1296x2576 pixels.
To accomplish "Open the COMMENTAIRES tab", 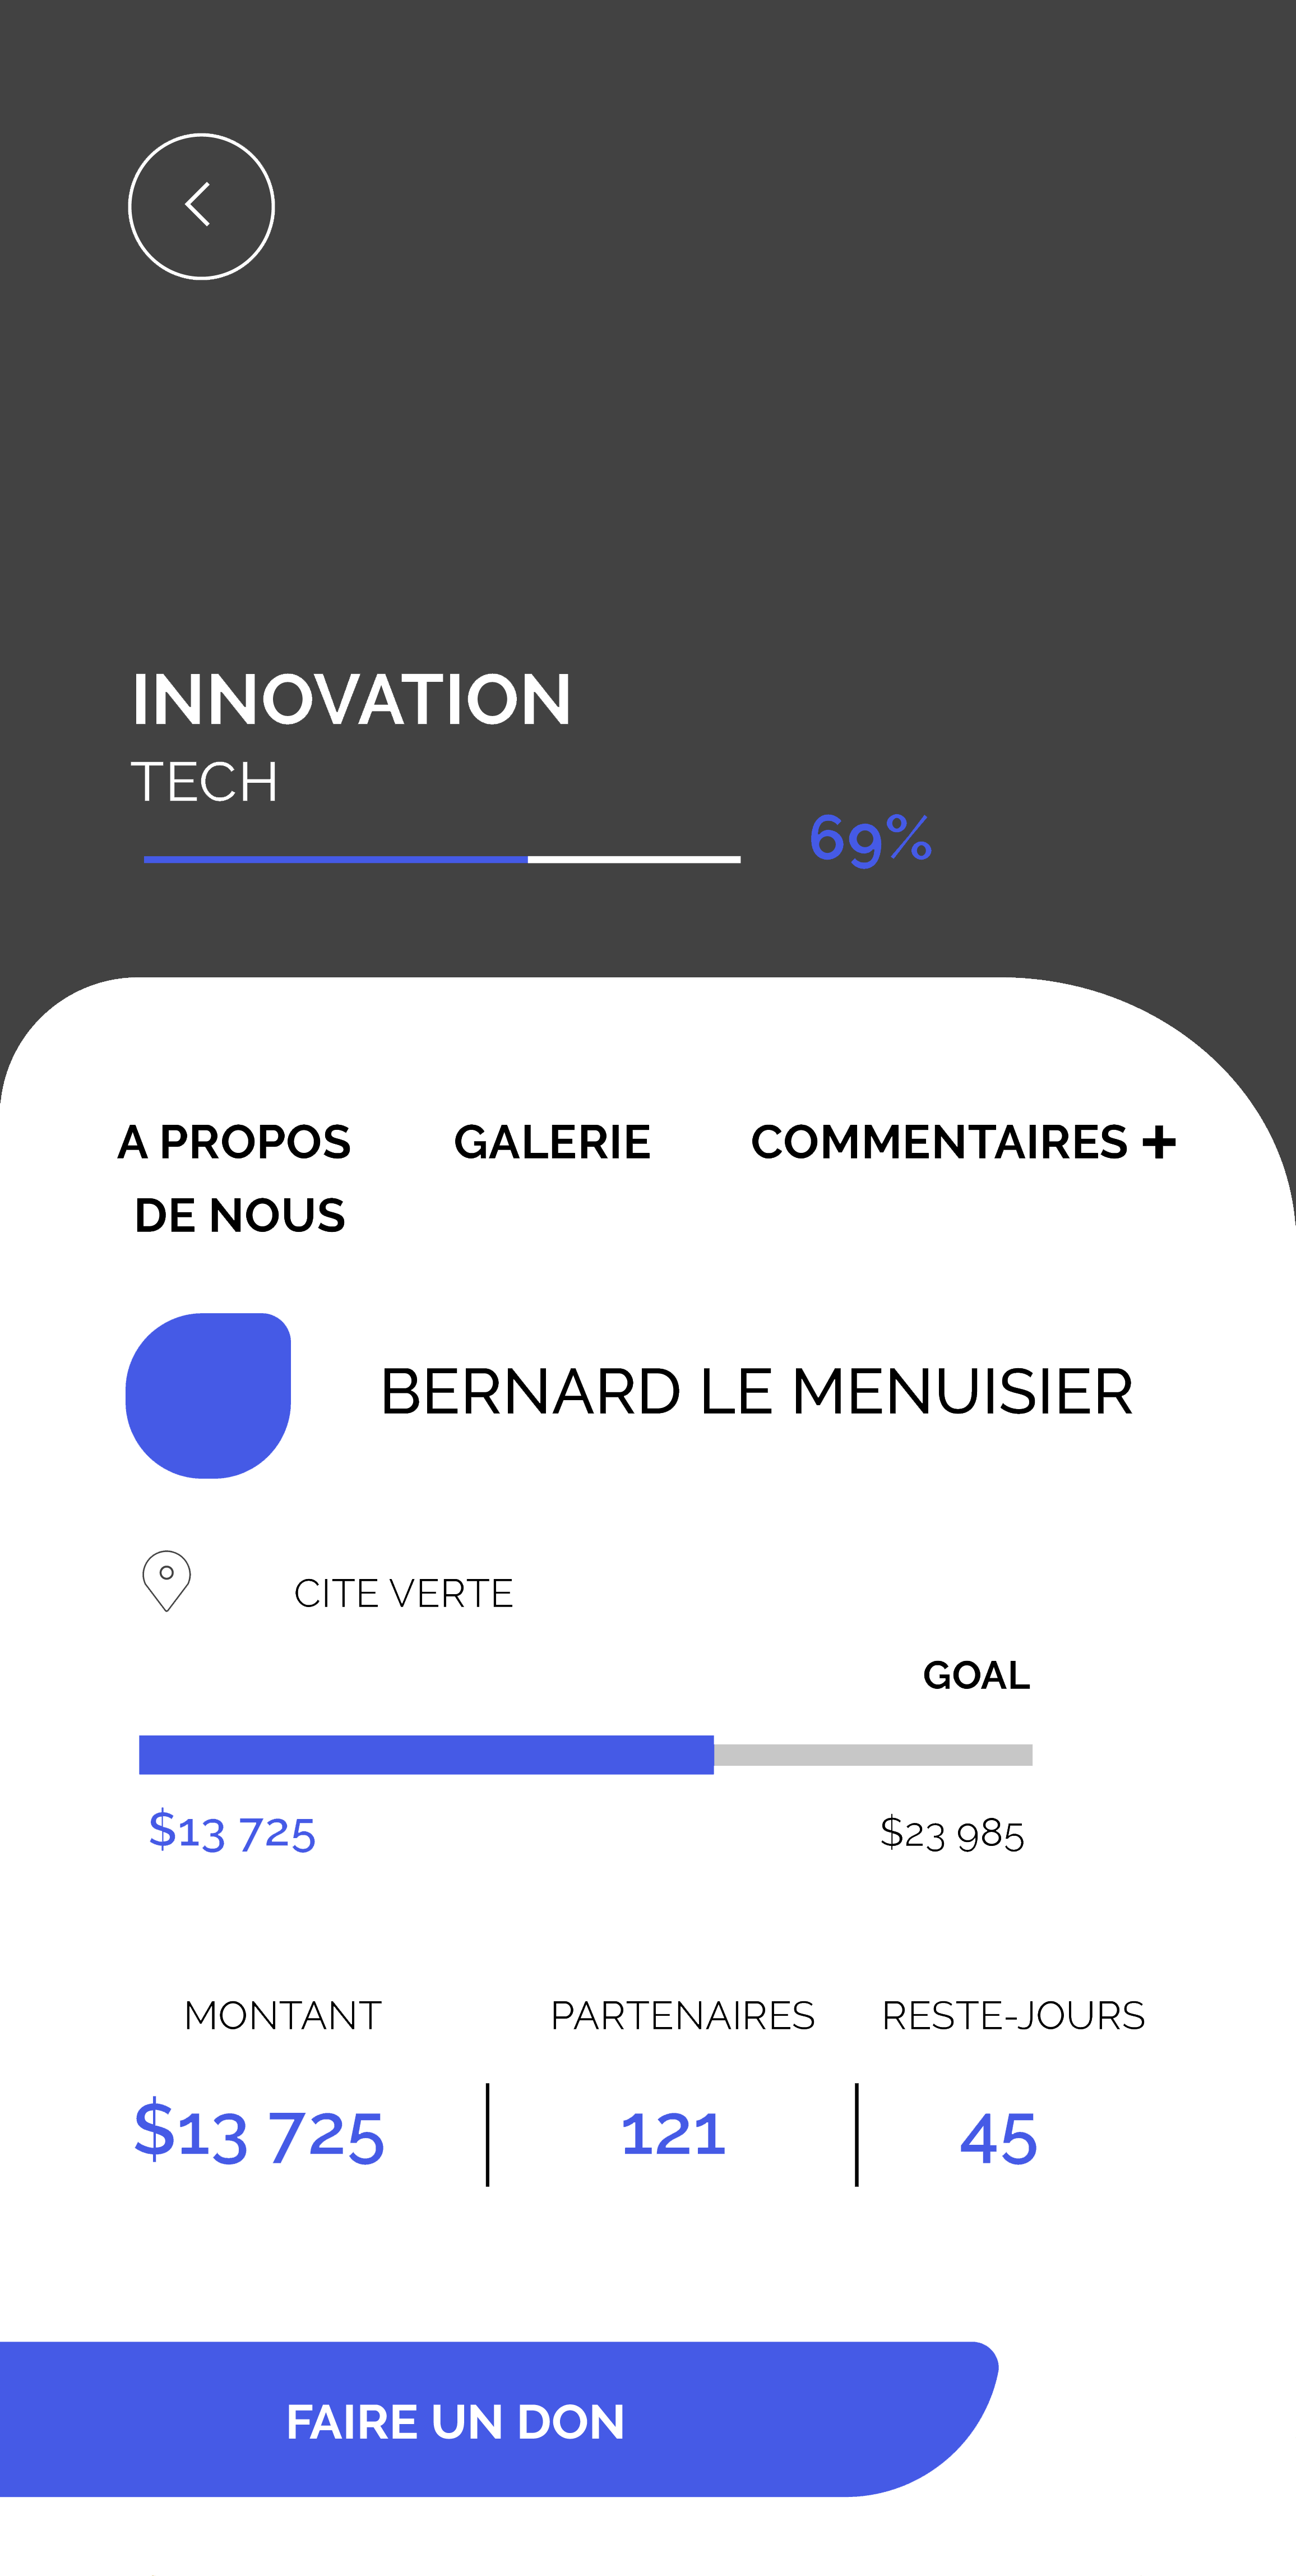I will (939, 1142).
